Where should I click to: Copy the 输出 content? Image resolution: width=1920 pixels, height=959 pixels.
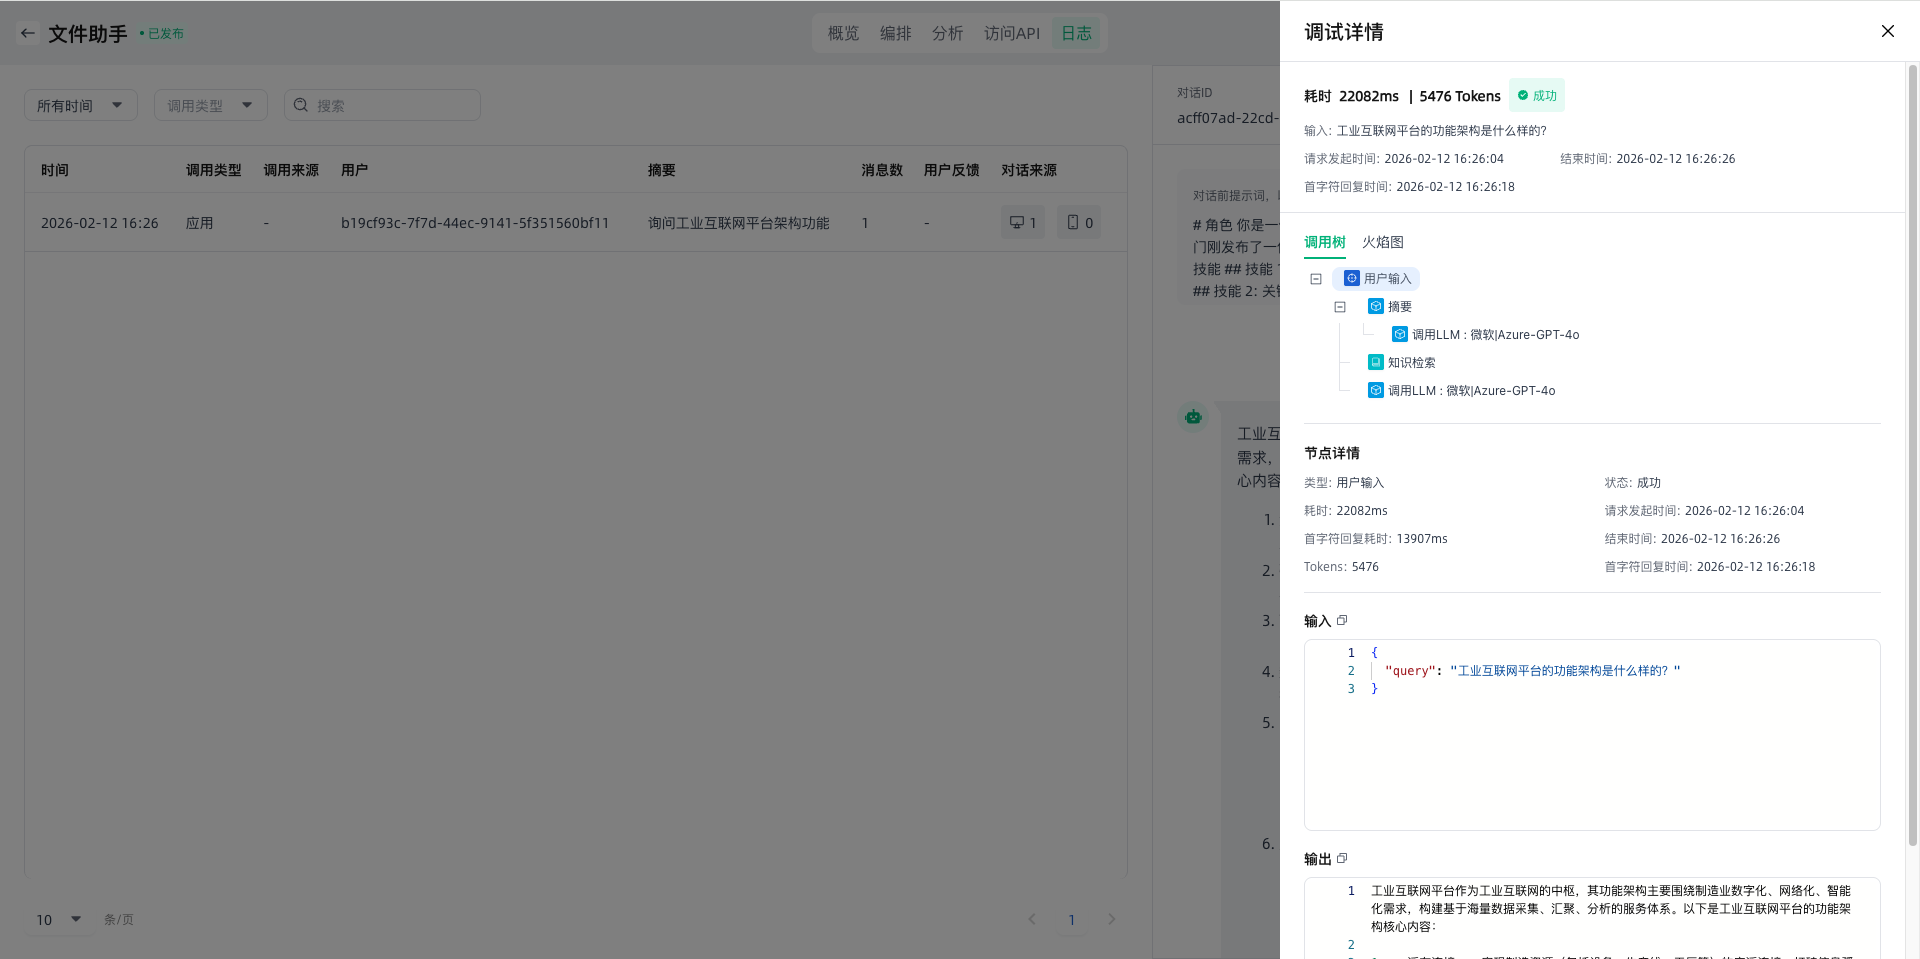[x=1342, y=858]
